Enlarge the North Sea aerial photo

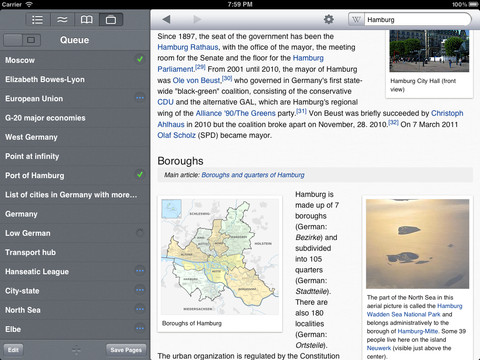(x=417, y=244)
